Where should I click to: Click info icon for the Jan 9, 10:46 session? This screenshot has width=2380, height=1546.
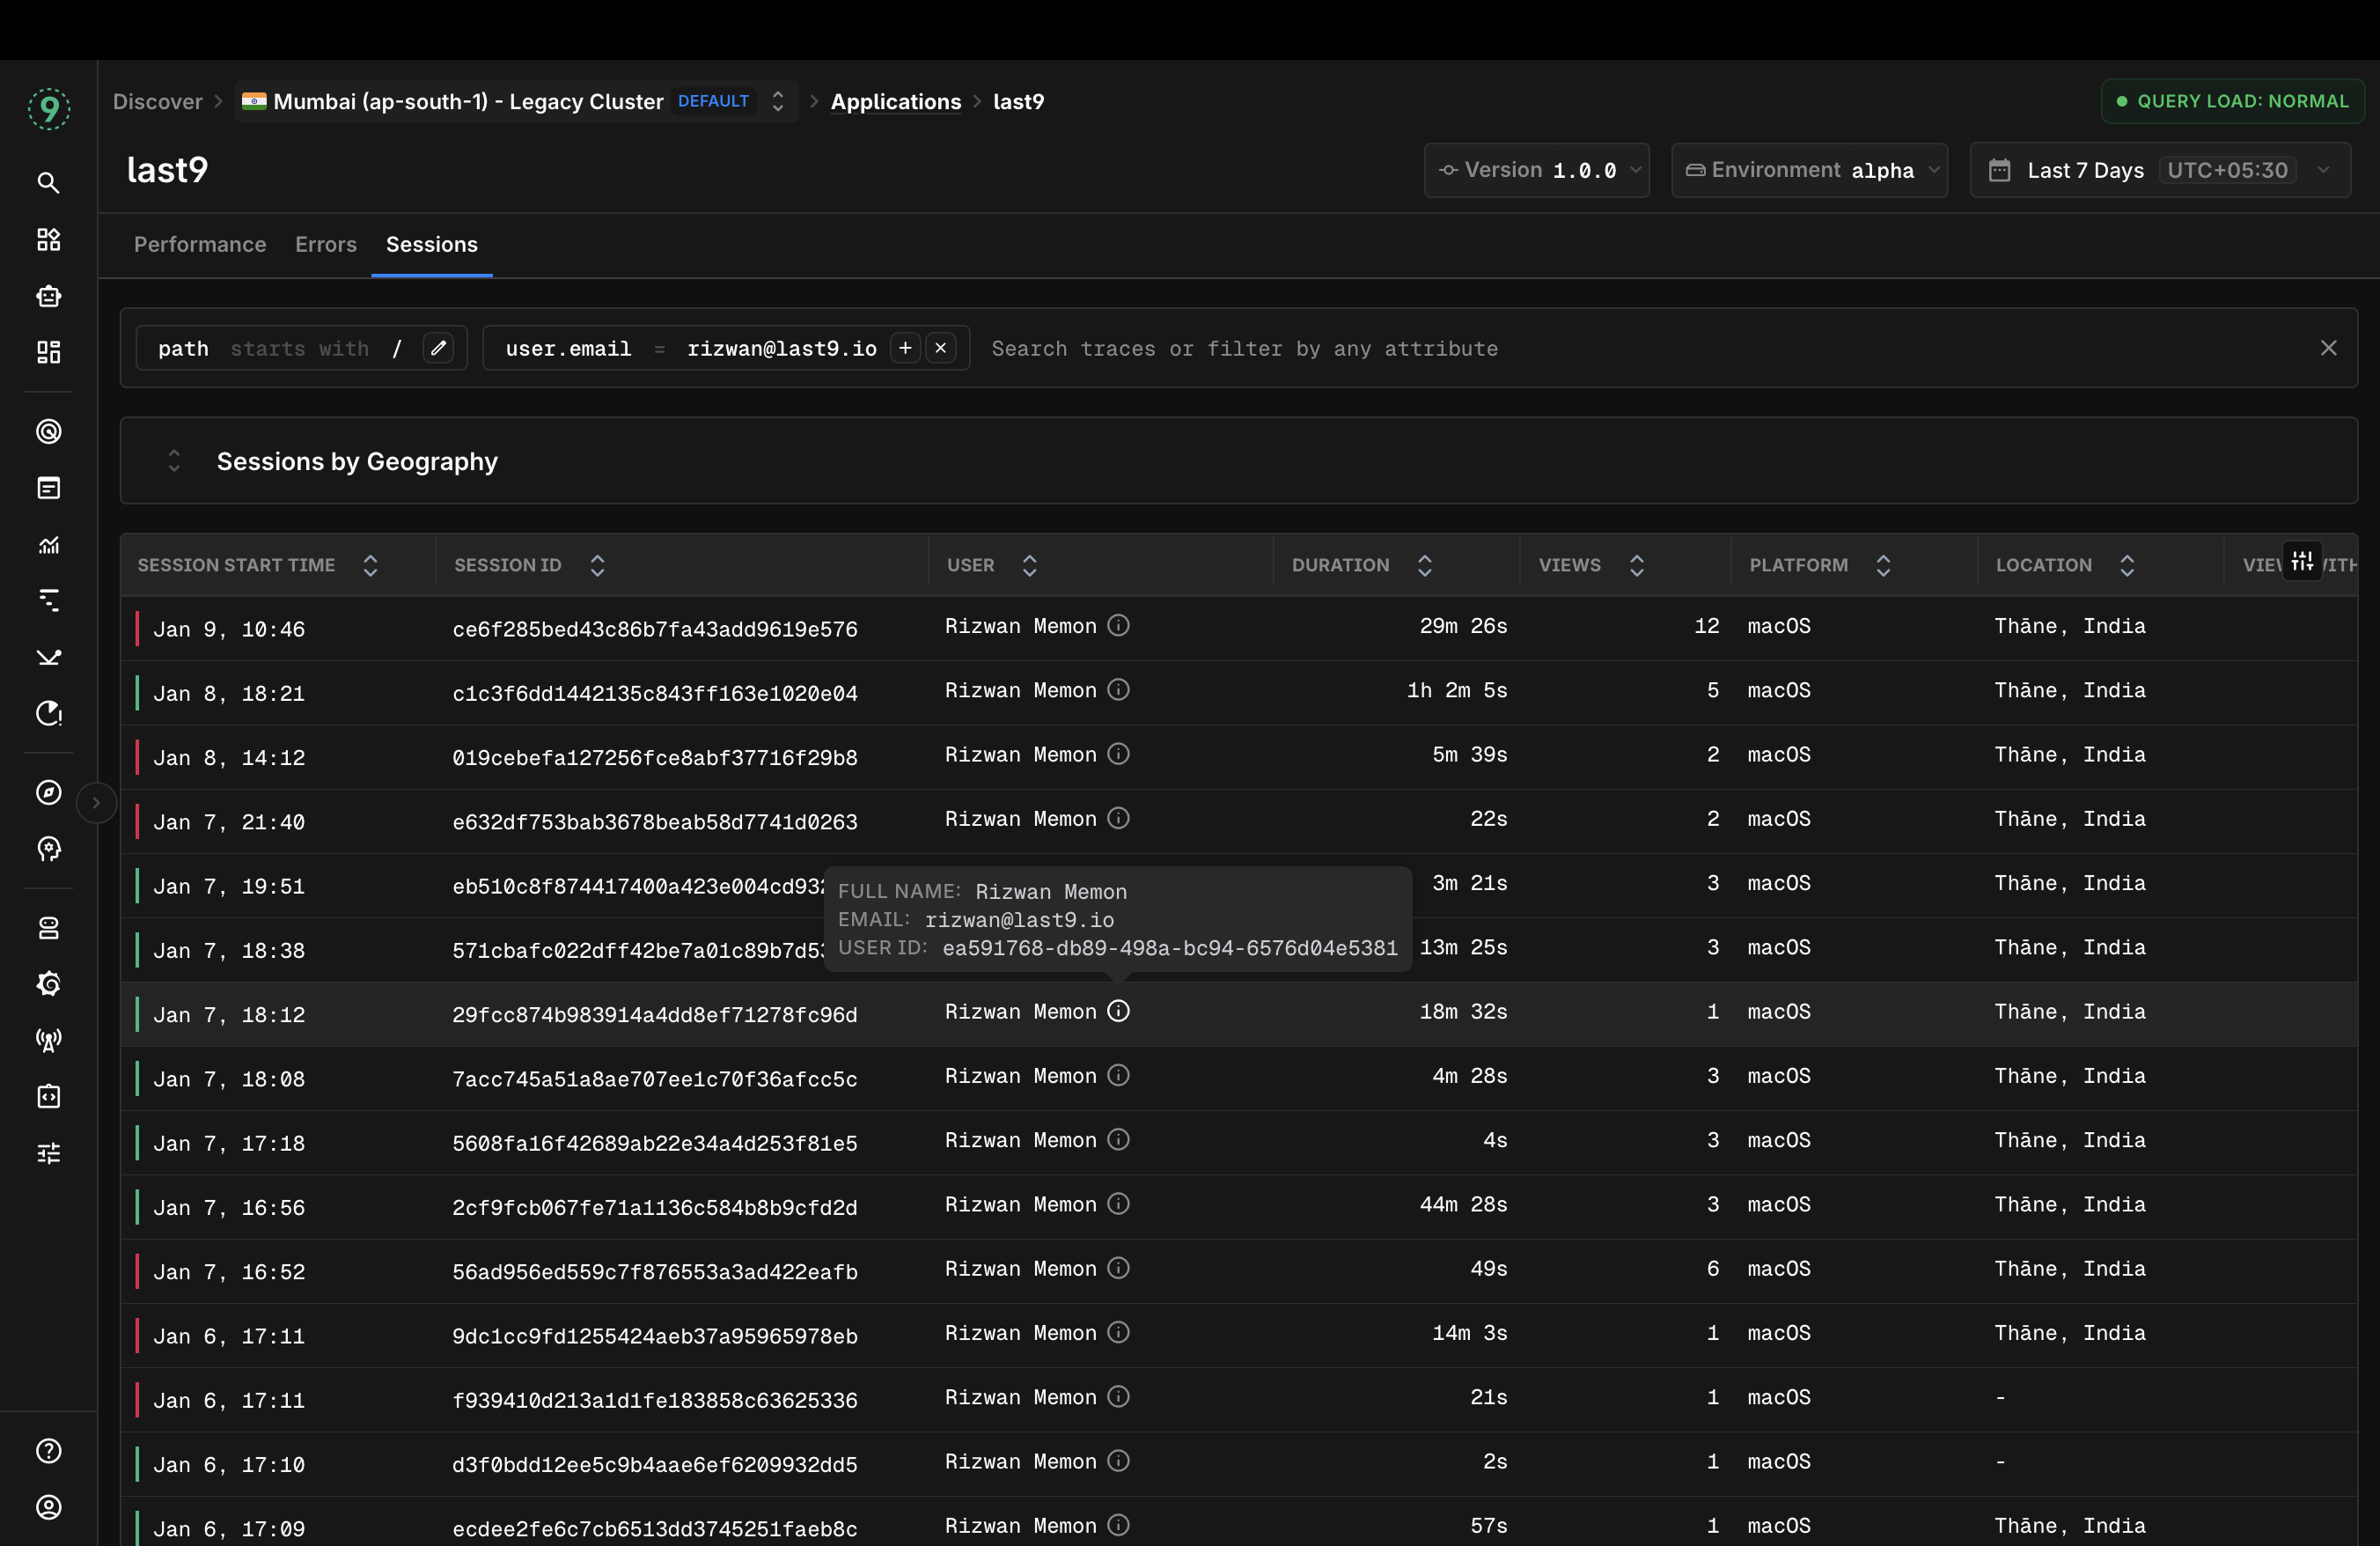(x=1118, y=626)
